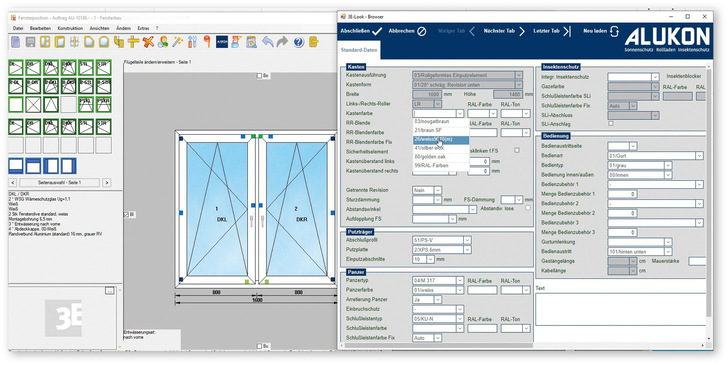Open the Ansichten menu
Viewport: 728px width, 365px height.
tap(99, 28)
